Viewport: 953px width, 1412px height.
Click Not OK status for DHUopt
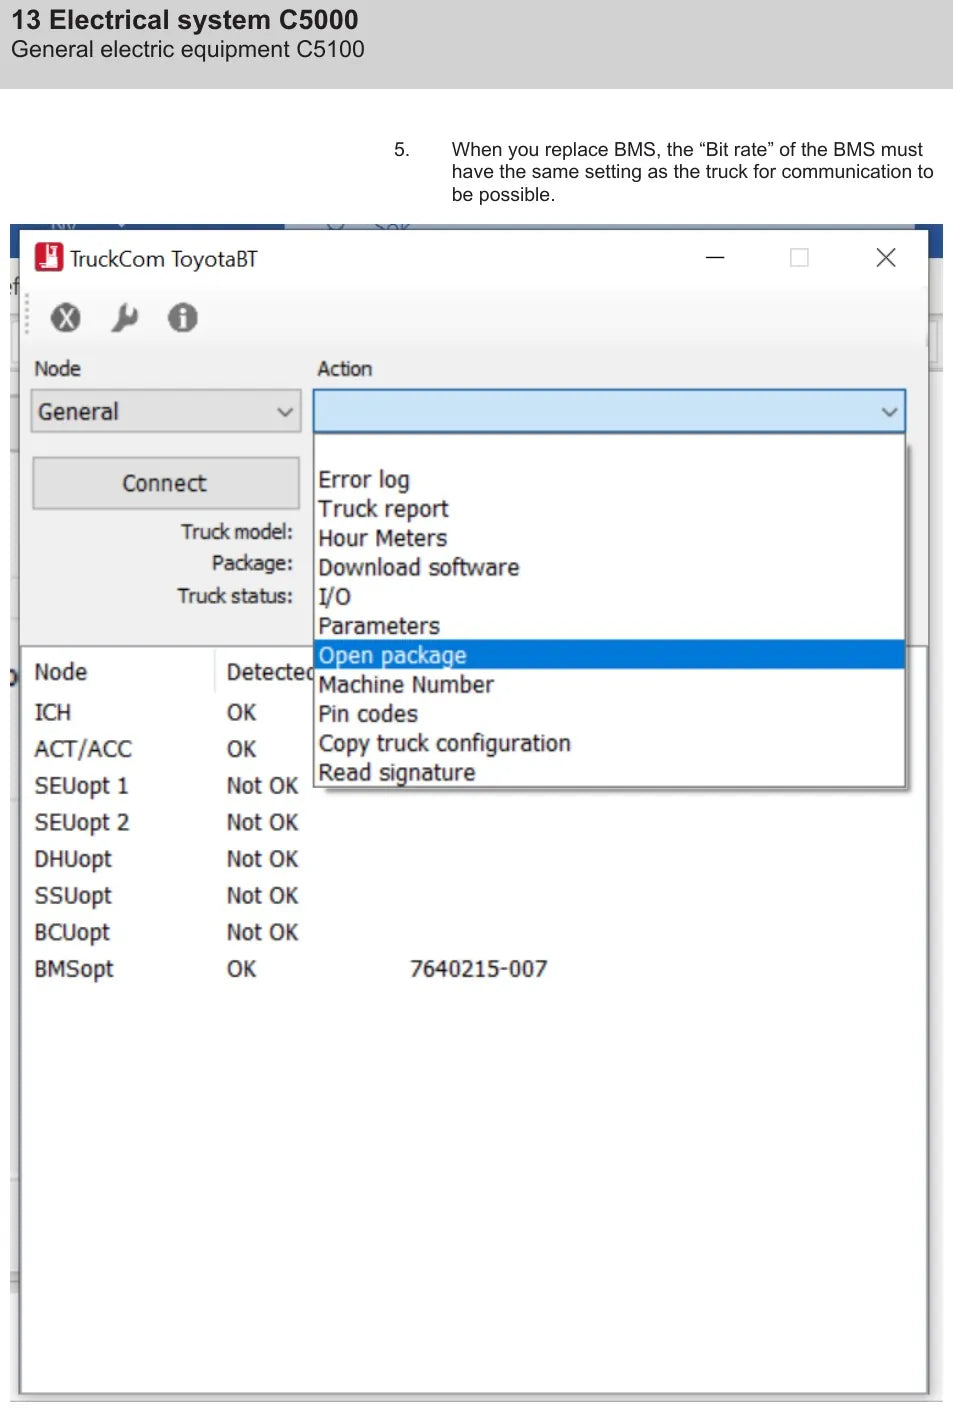click(x=262, y=859)
